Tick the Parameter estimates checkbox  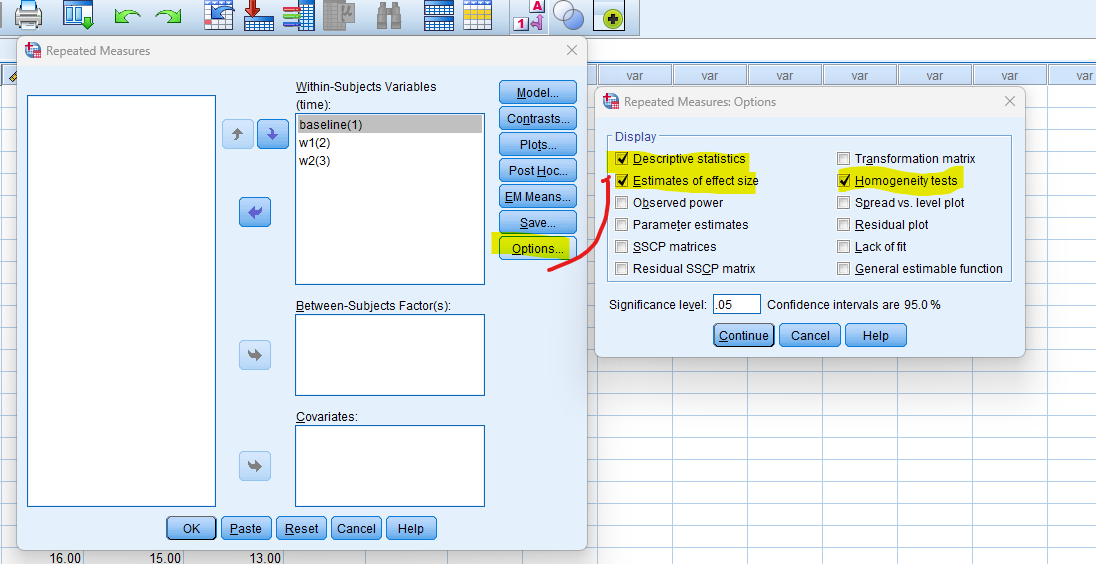pyautogui.click(x=622, y=225)
